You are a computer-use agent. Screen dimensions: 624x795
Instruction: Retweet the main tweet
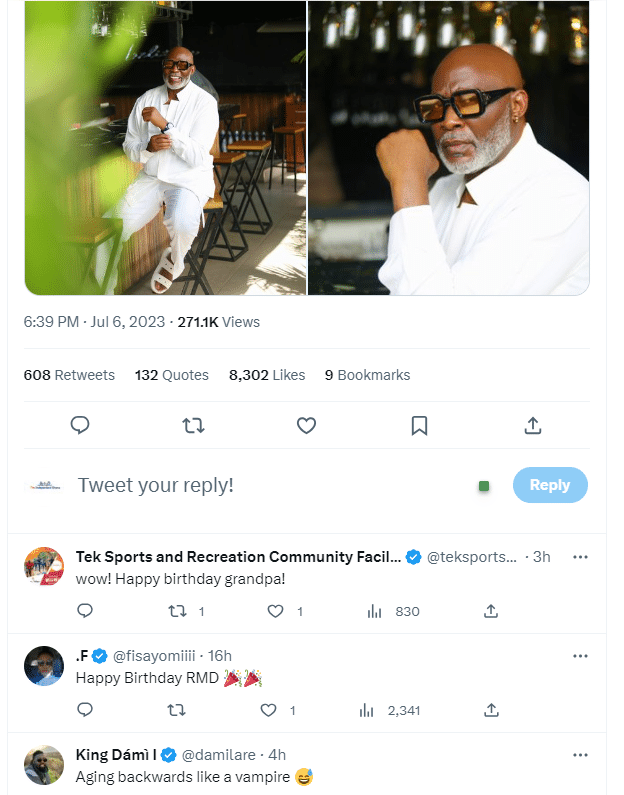click(x=194, y=425)
